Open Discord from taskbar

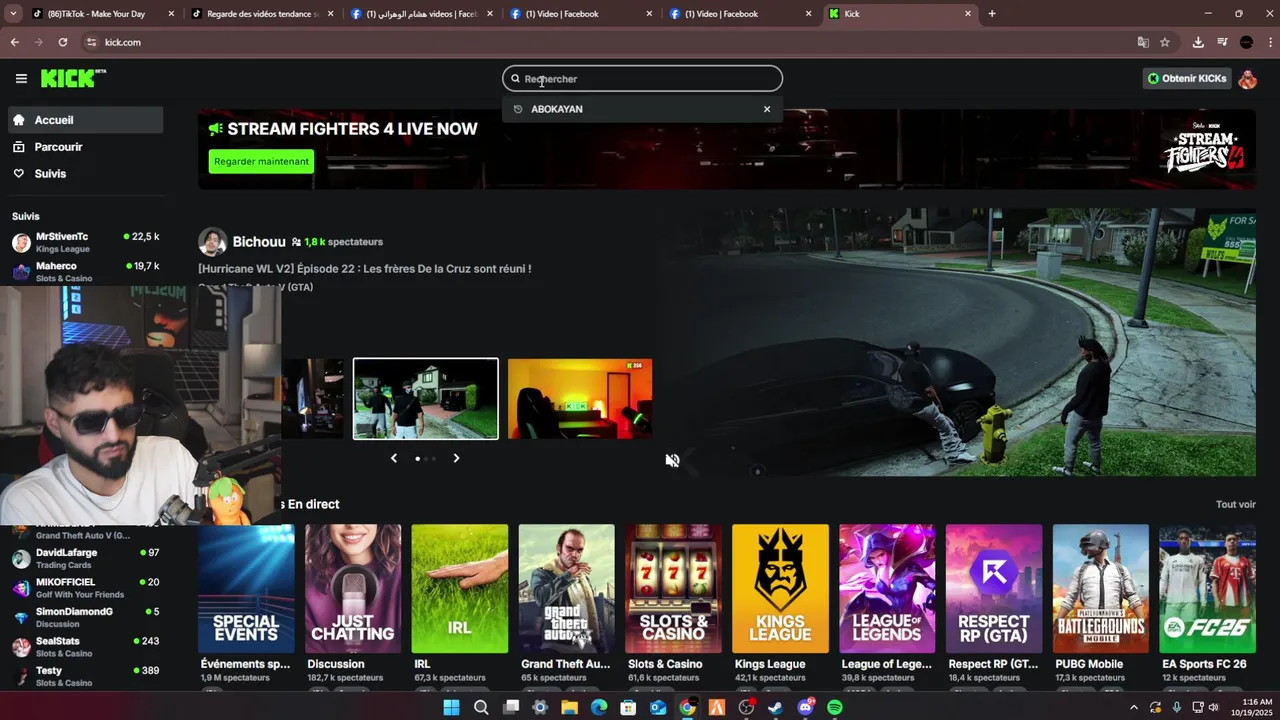[x=805, y=707]
